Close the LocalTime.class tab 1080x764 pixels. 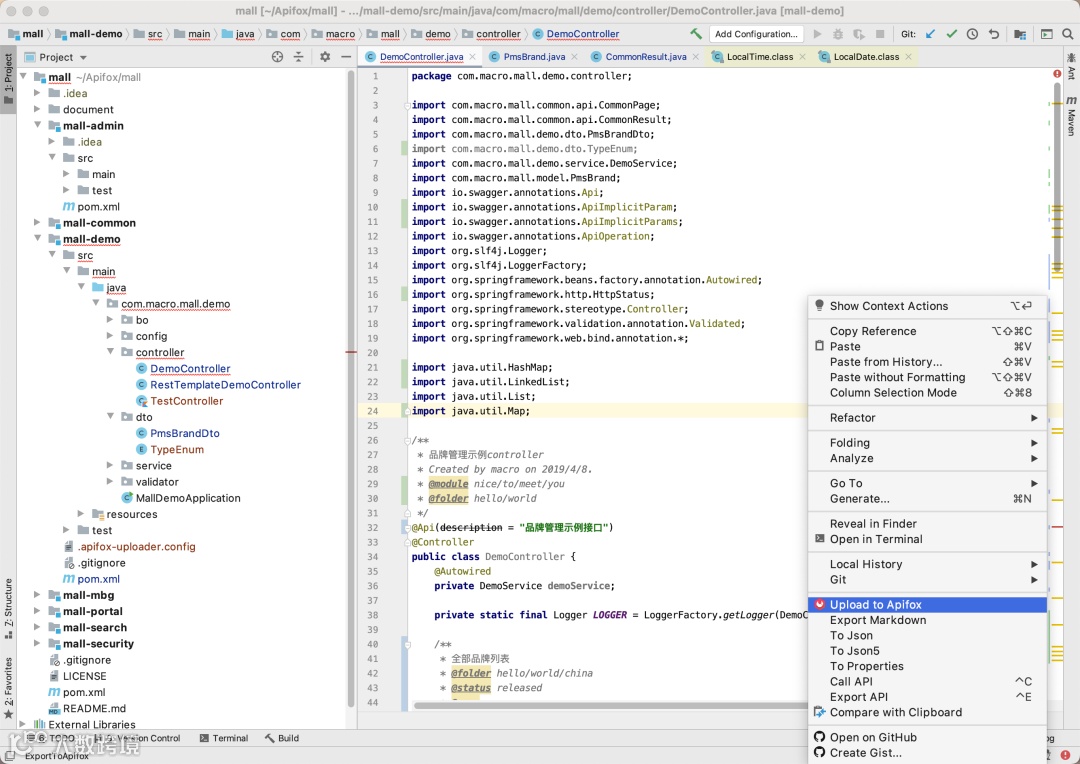tap(804, 57)
